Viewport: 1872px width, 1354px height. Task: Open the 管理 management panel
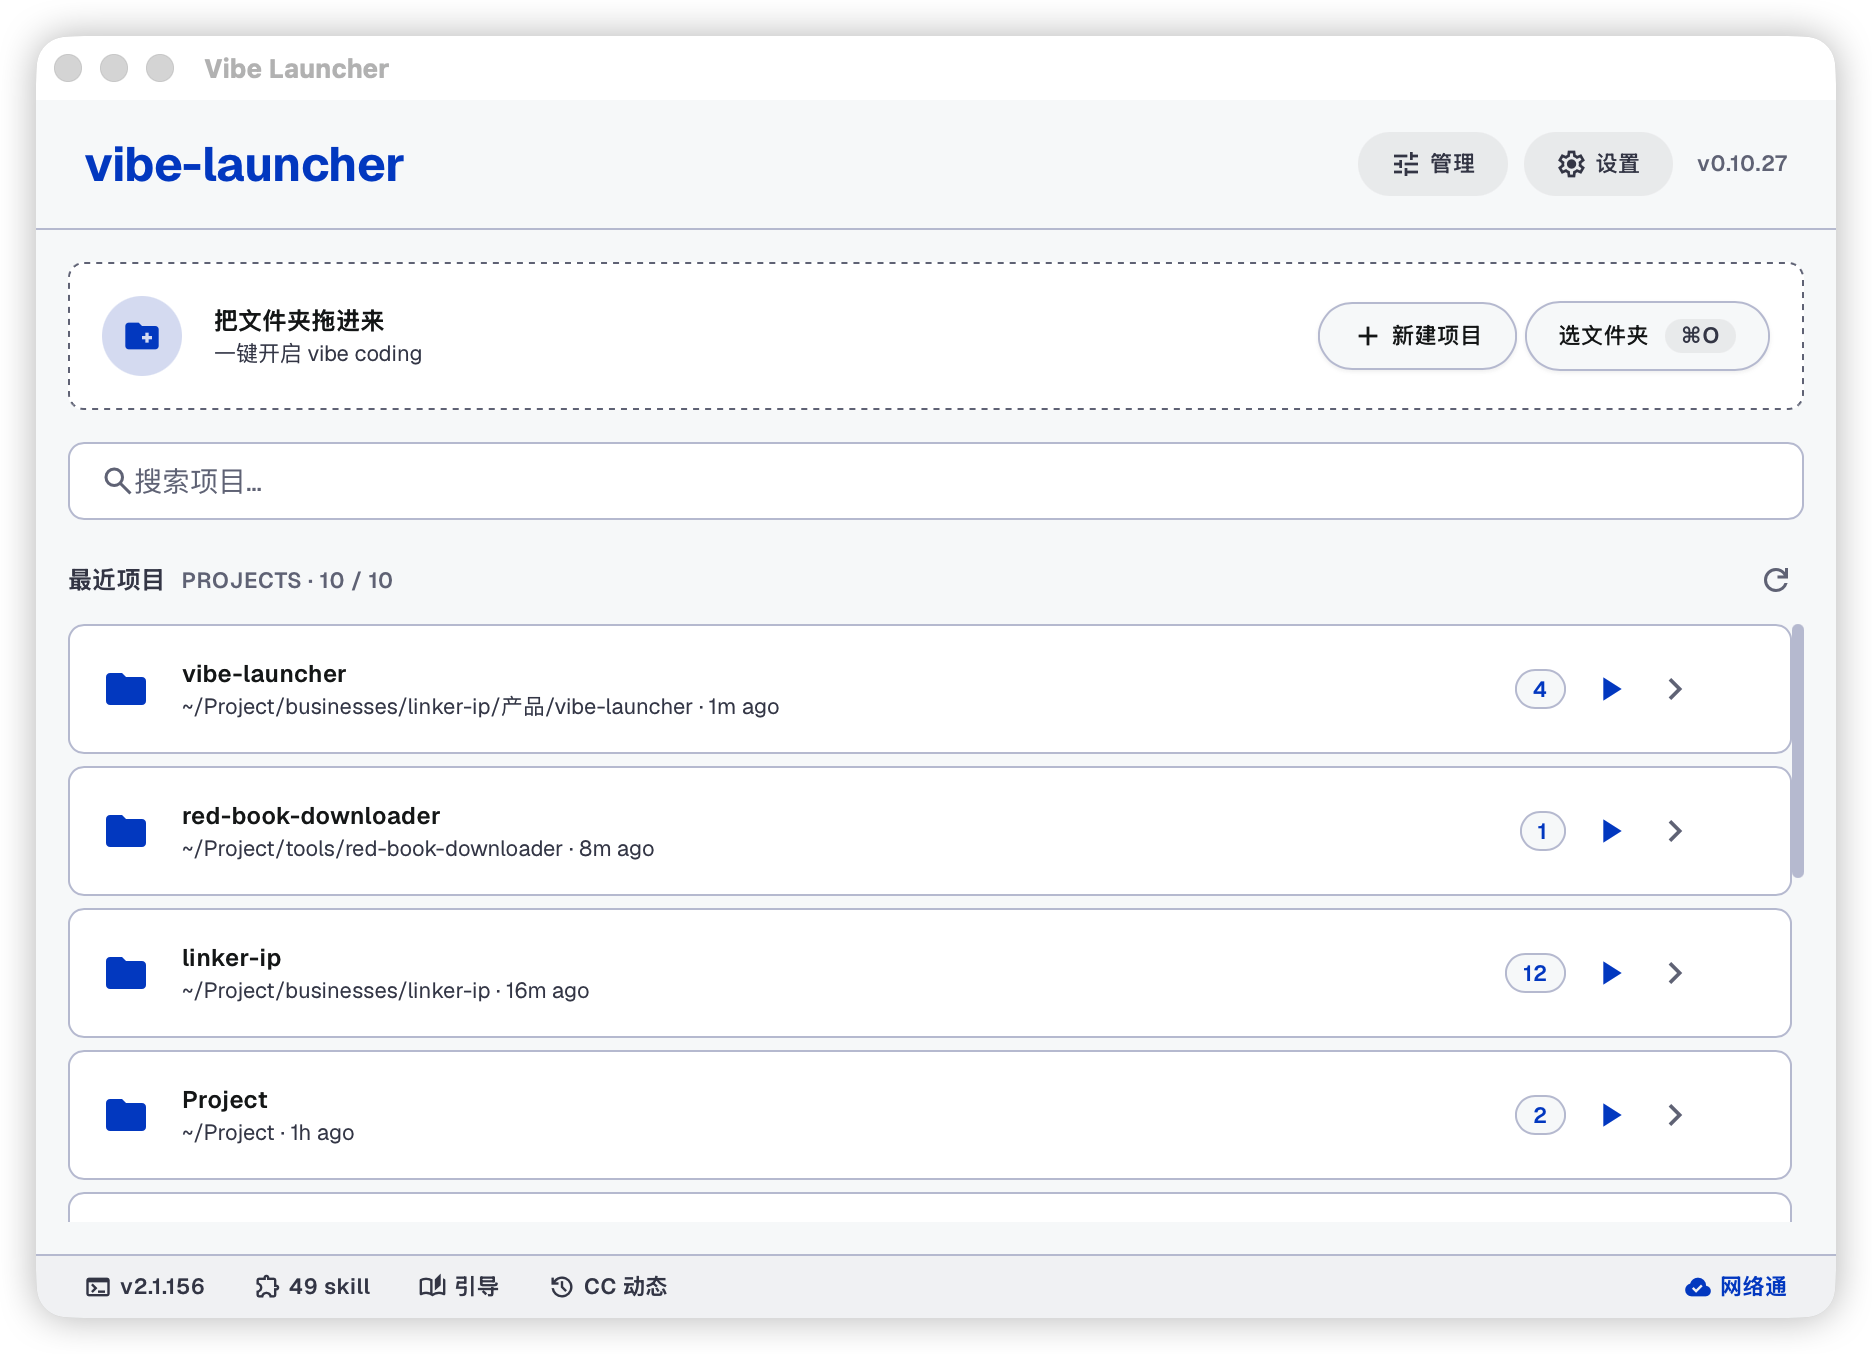(1432, 164)
